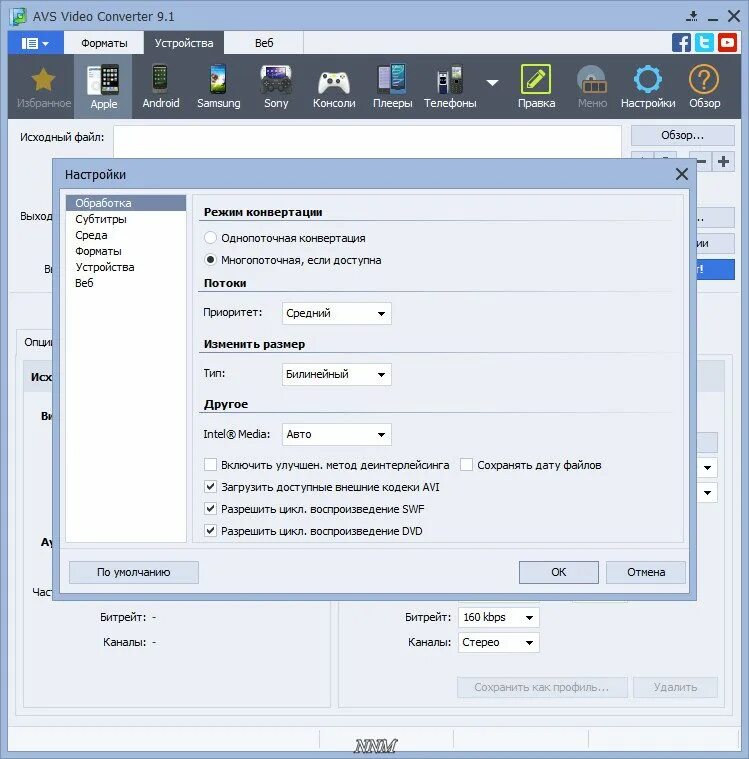Click the Исходный файл input field
This screenshot has width=749, height=759.
(x=367, y=141)
